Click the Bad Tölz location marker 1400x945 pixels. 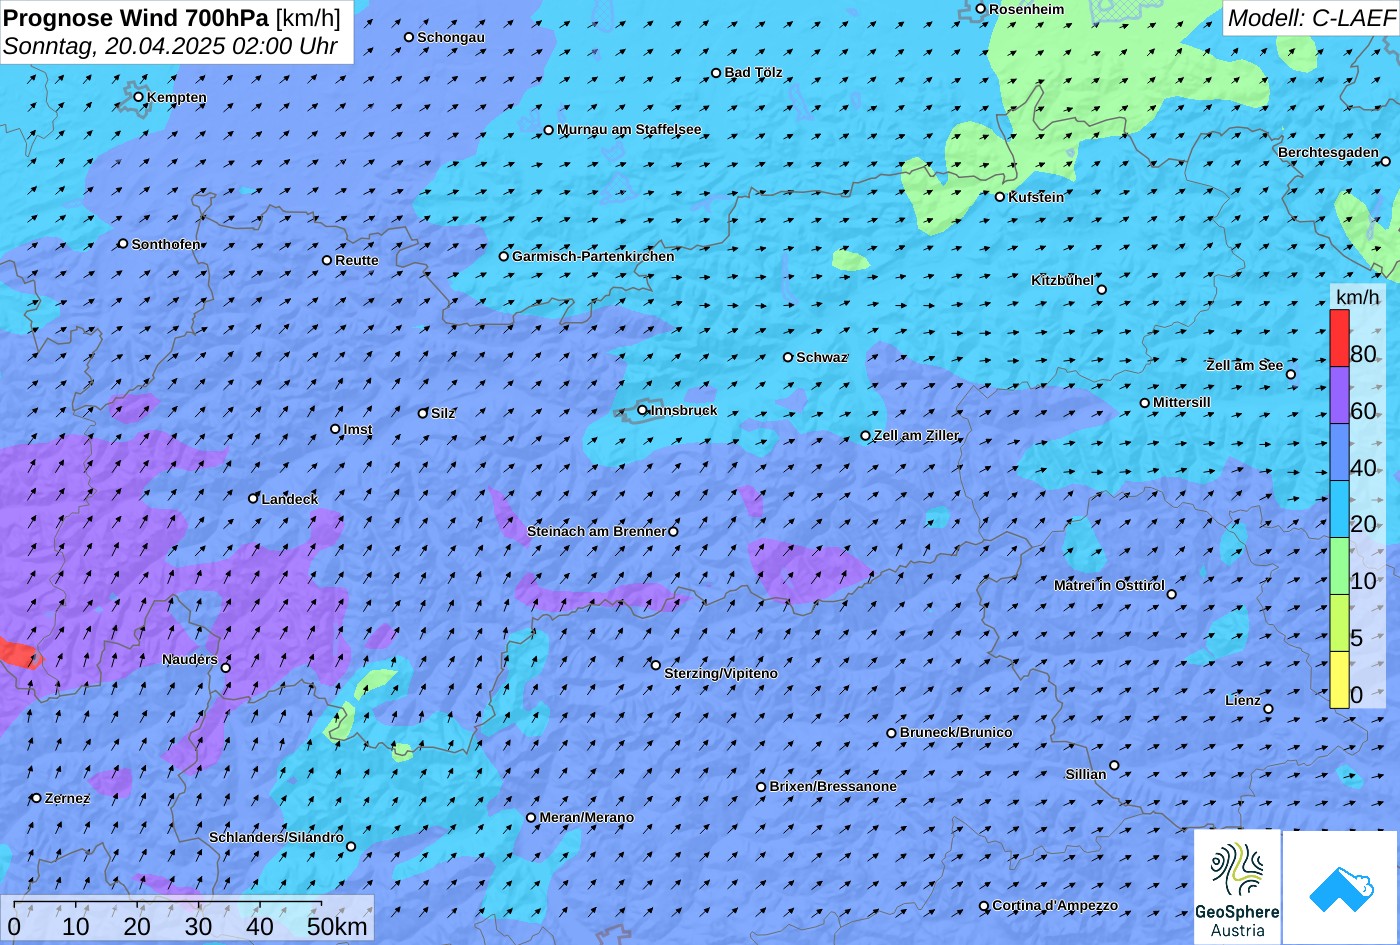click(716, 73)
